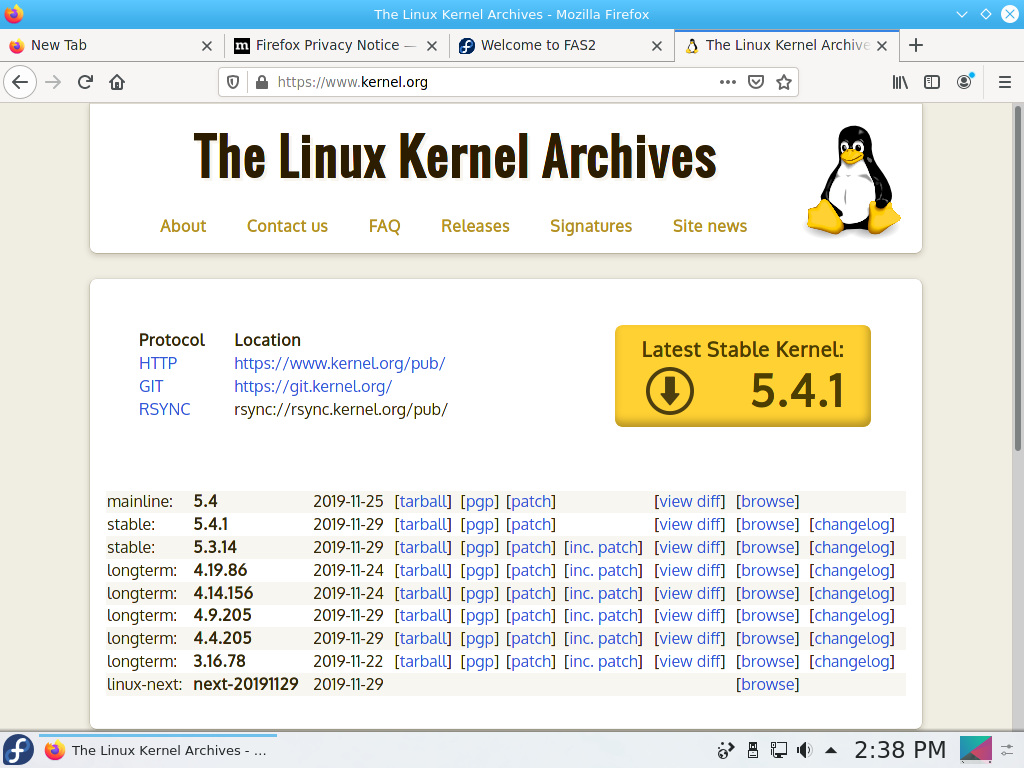Viewport: 1024px width, 768px height.
Task: Open patch for stable 5.3.14
Action: tap(531, 547)
